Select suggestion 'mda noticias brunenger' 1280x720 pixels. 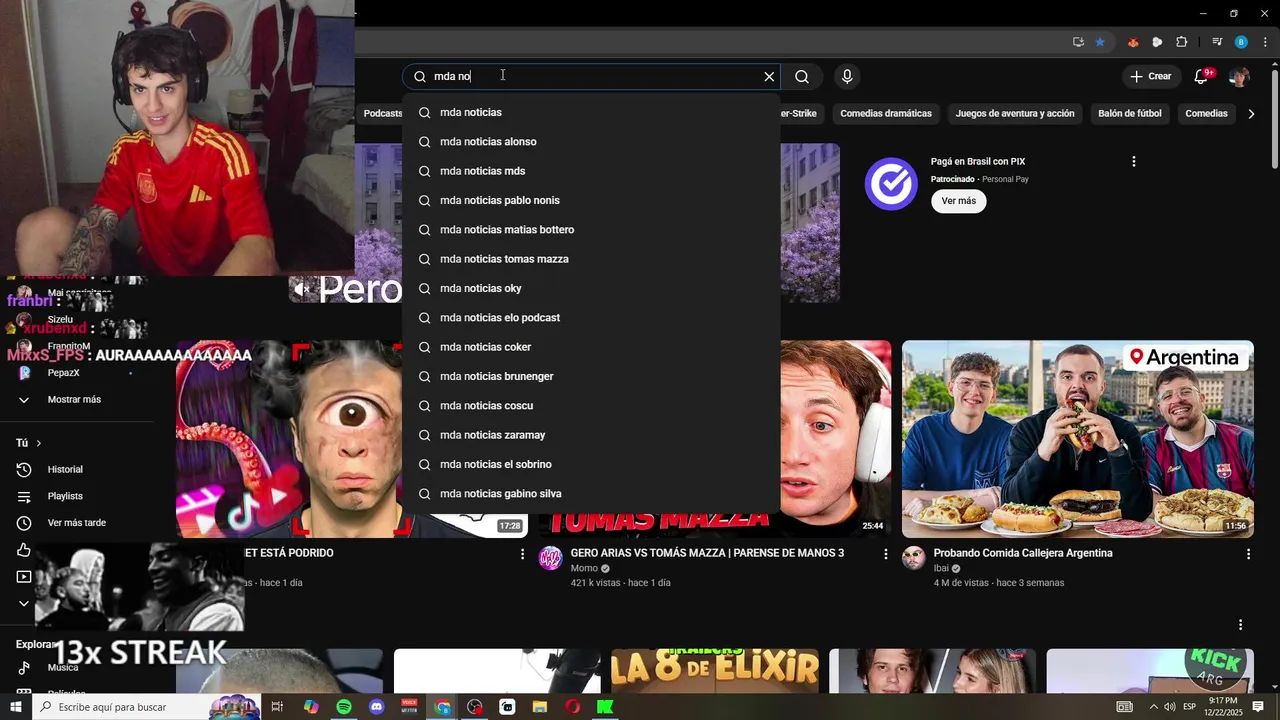coord(591,376)
